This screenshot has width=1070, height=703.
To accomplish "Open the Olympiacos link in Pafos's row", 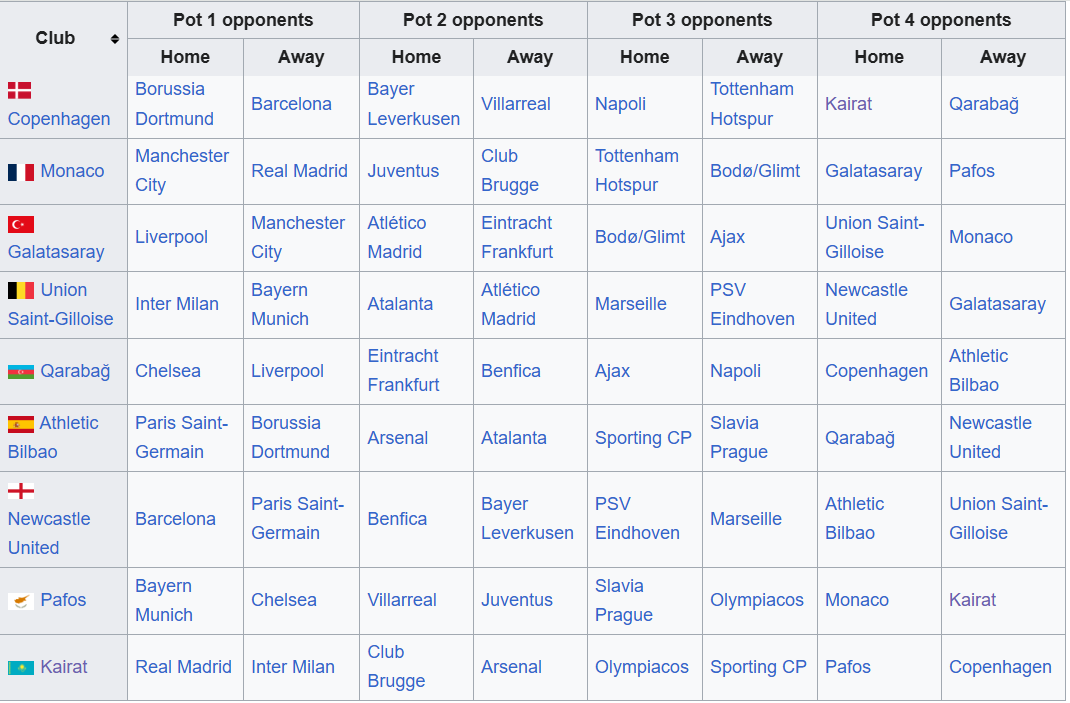I will click(x=757, y=600).
